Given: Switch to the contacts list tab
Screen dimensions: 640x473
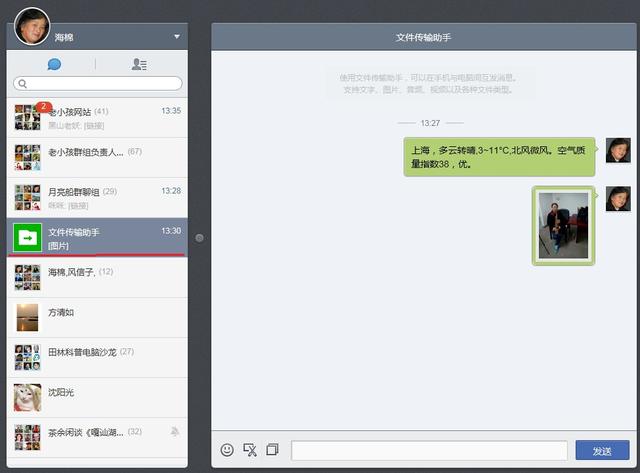Looking at the screenshot, I should click(x=140, y=64).
